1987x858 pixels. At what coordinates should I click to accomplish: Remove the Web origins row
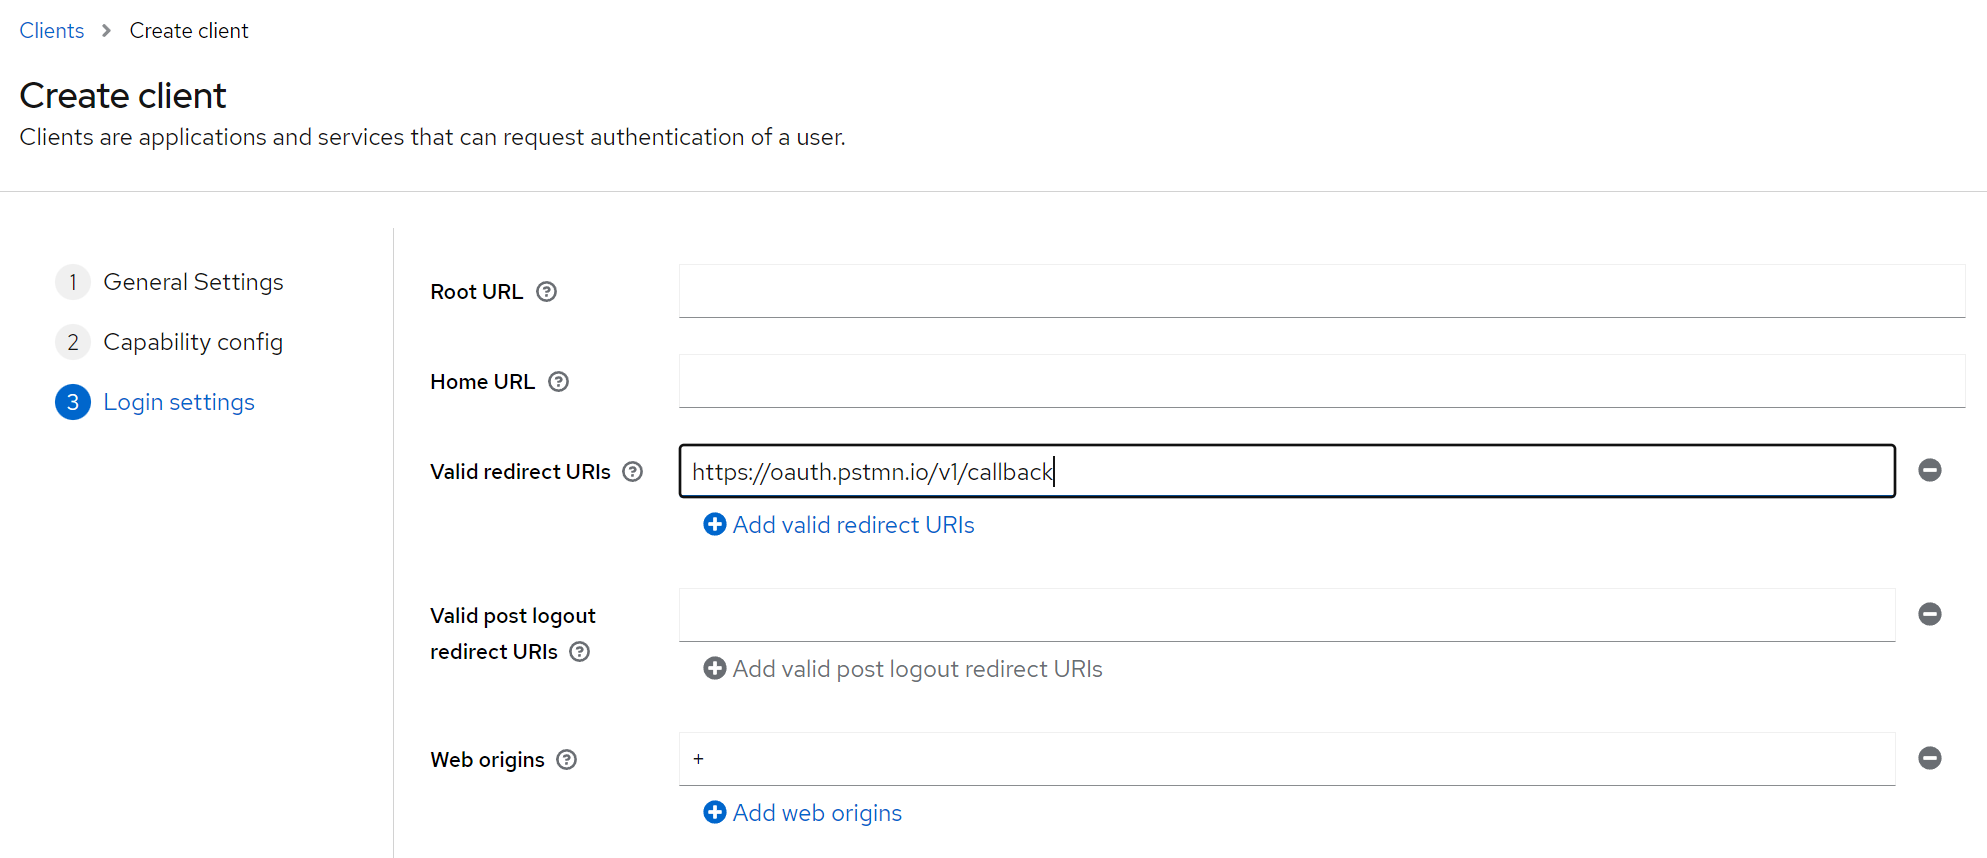[x=1930, y=758]
